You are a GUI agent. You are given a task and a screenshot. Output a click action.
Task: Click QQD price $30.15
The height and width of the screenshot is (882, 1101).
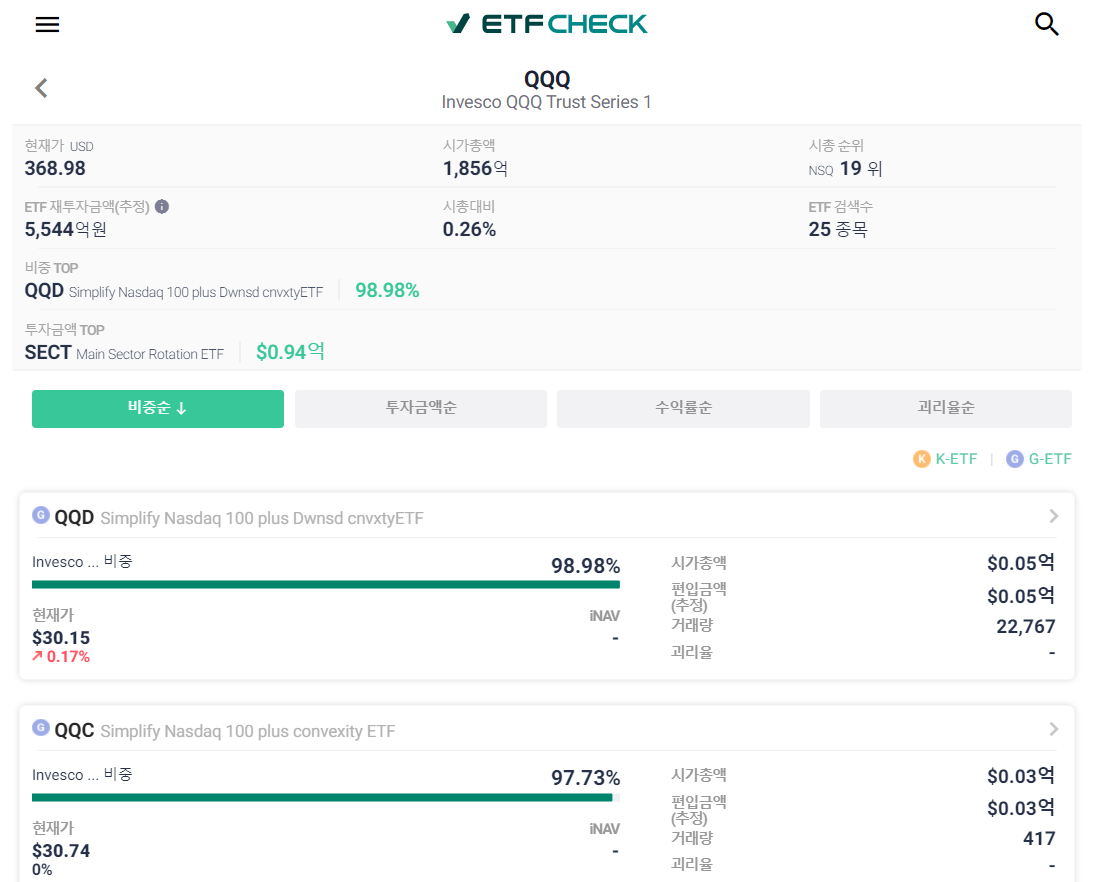[61, 638]
